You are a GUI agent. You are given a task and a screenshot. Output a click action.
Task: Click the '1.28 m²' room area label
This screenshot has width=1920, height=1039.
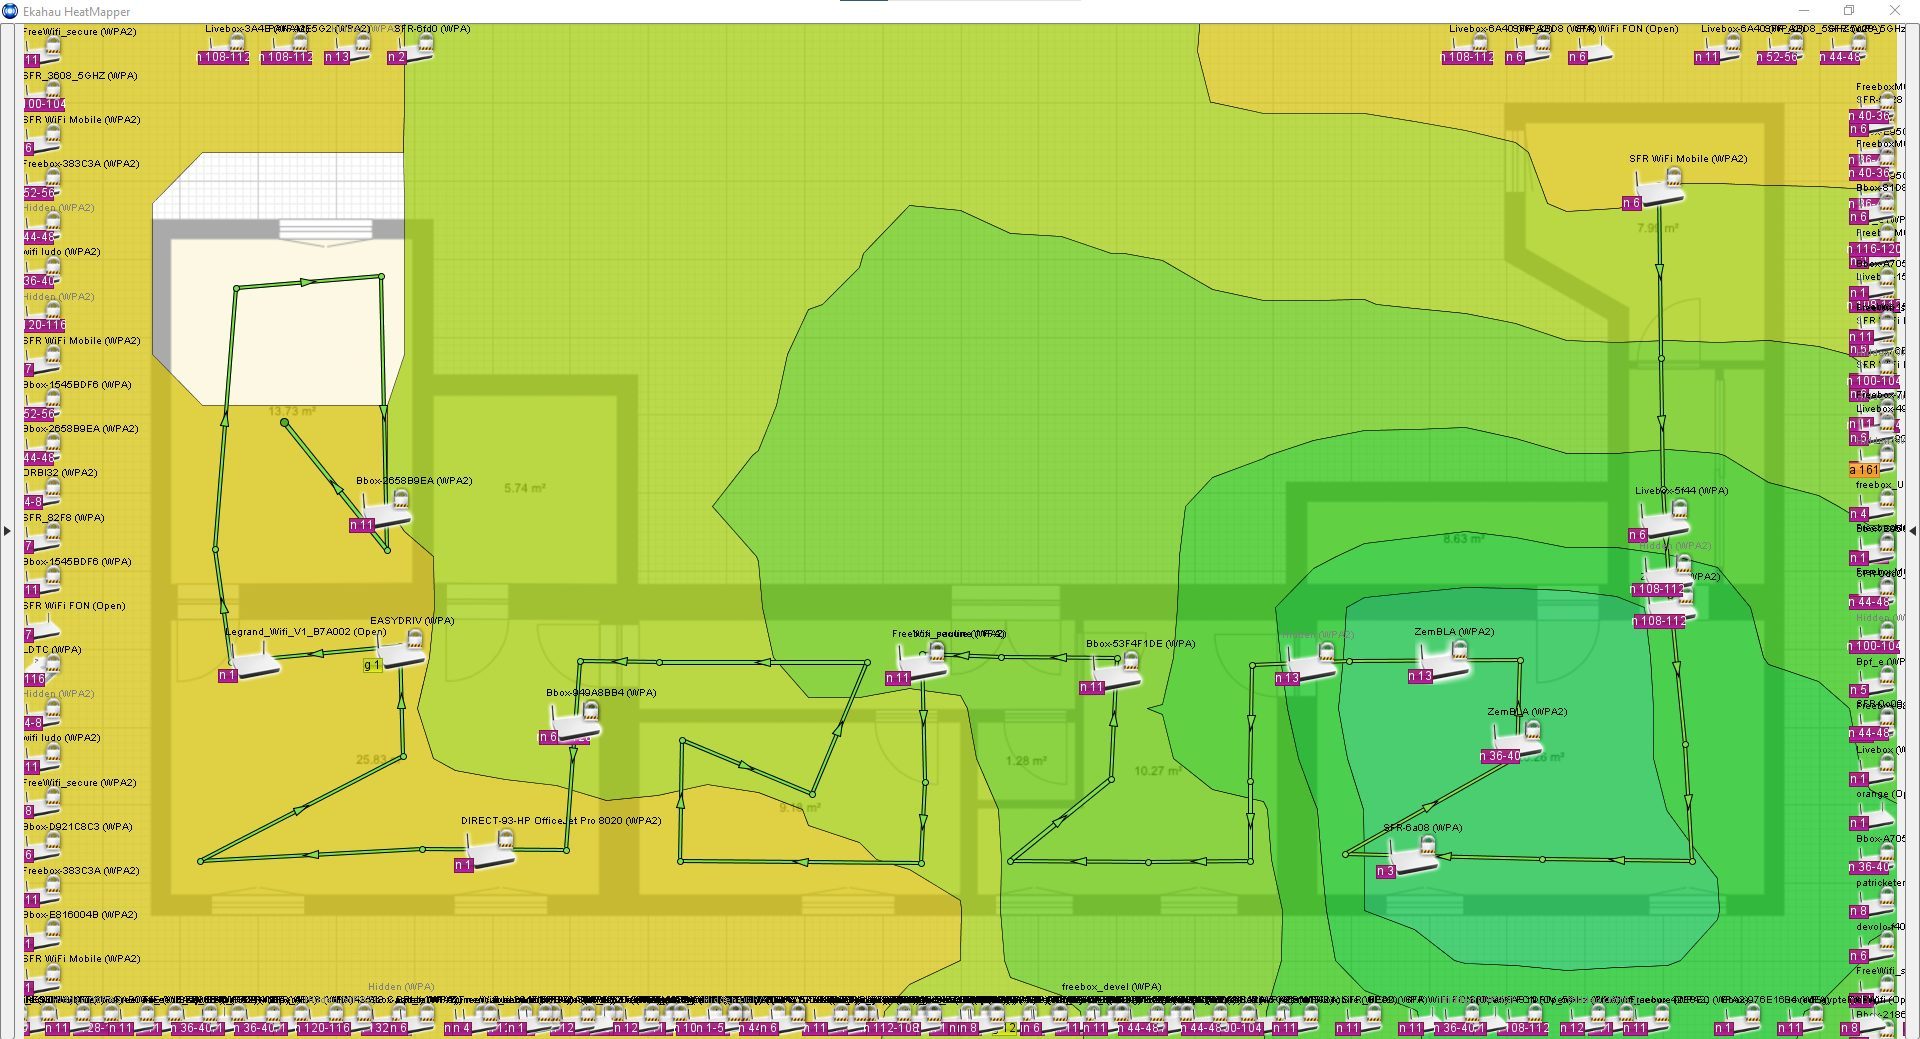1026,760
